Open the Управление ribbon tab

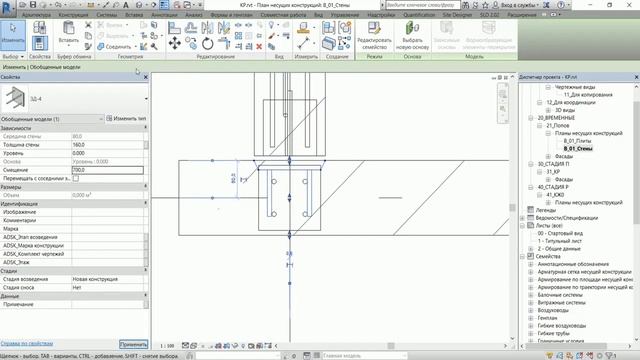tap(345, 15)
